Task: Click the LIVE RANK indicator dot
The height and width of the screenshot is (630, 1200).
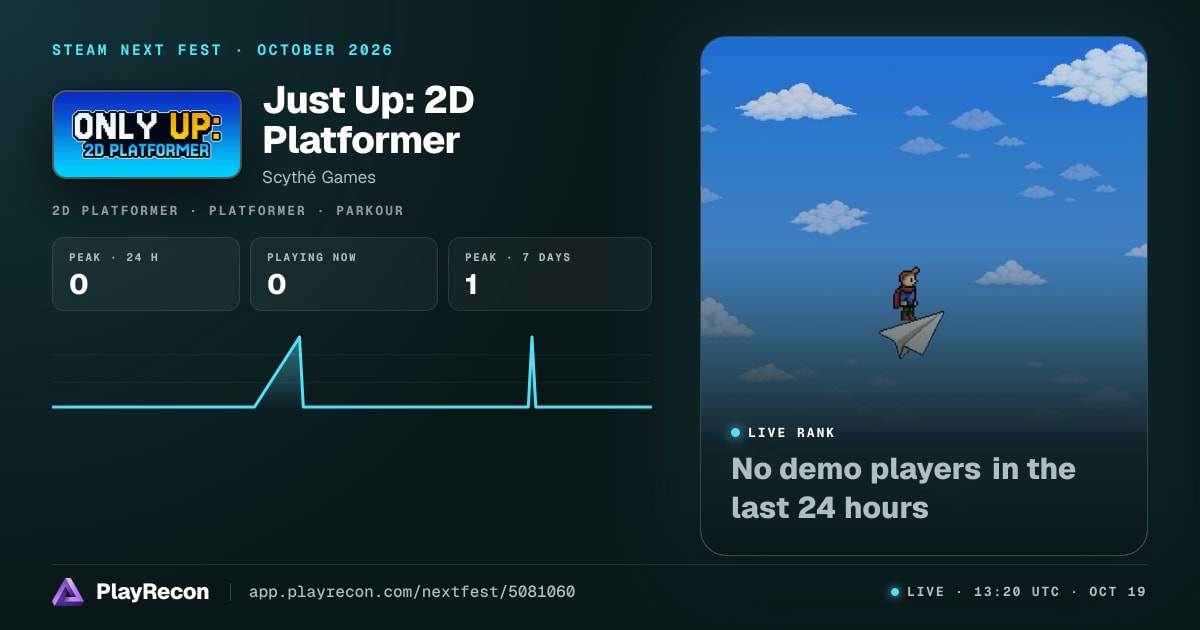Action: [x=736, y=433]
